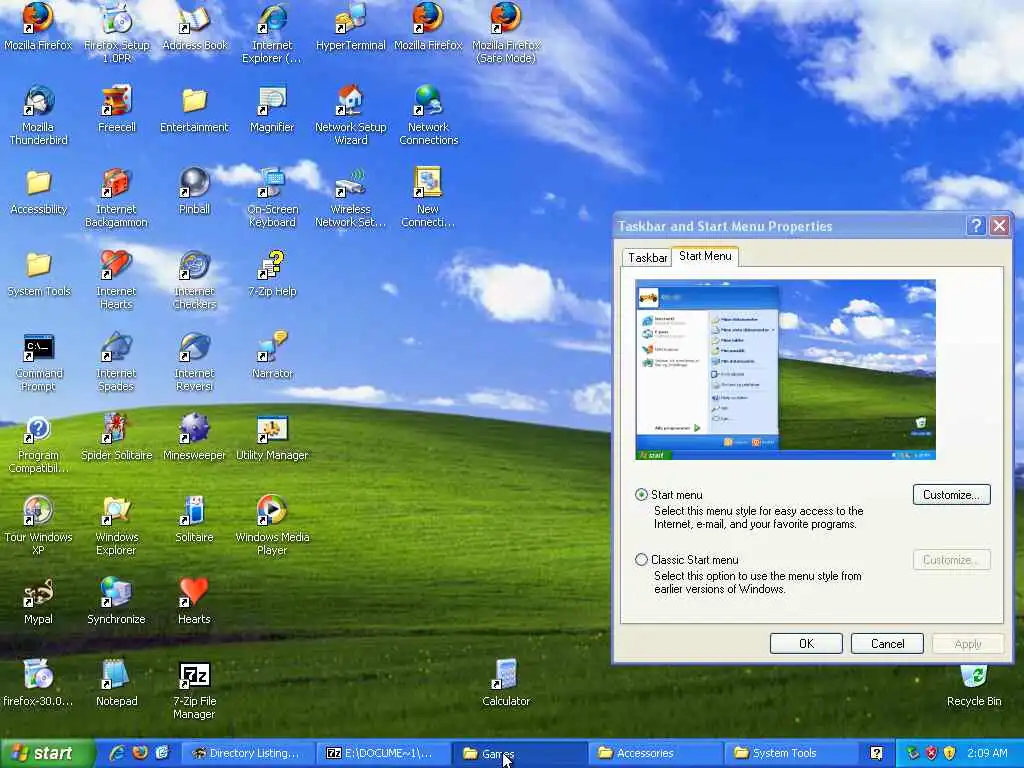Image resolution: width=1024 pixels, height=768 pixels.
Task: Launch Internet Backgammon from desktop
Action: [116, 197]
